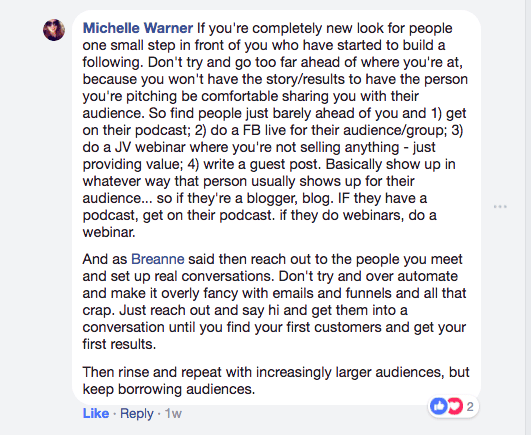
Task: Click the 'keep borrowing audiences.' closing line
Action: [x=169, y=389]
